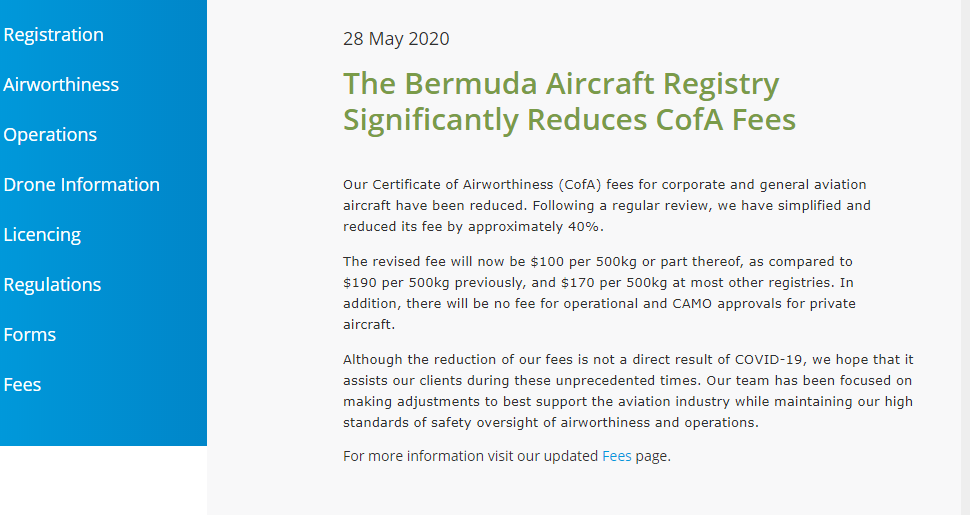Click the 'For more information visit' sentence

coord(470,456)
